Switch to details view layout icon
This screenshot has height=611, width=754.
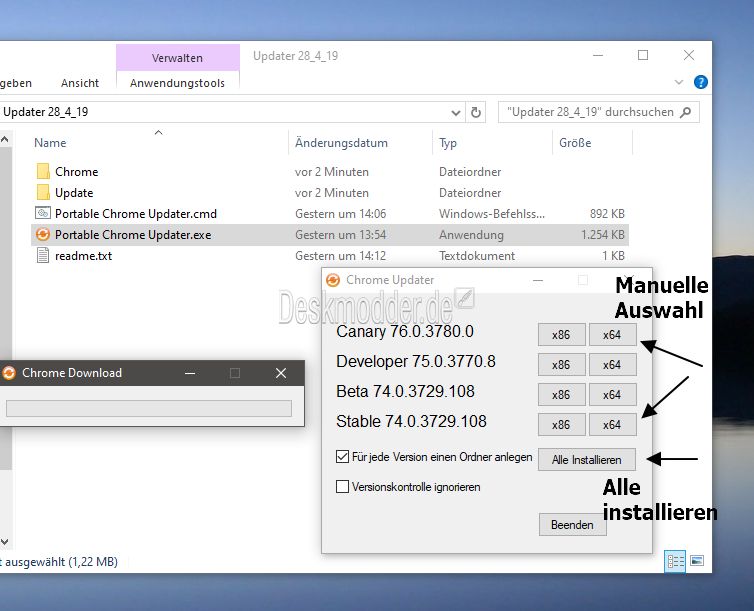coord(675,561)
